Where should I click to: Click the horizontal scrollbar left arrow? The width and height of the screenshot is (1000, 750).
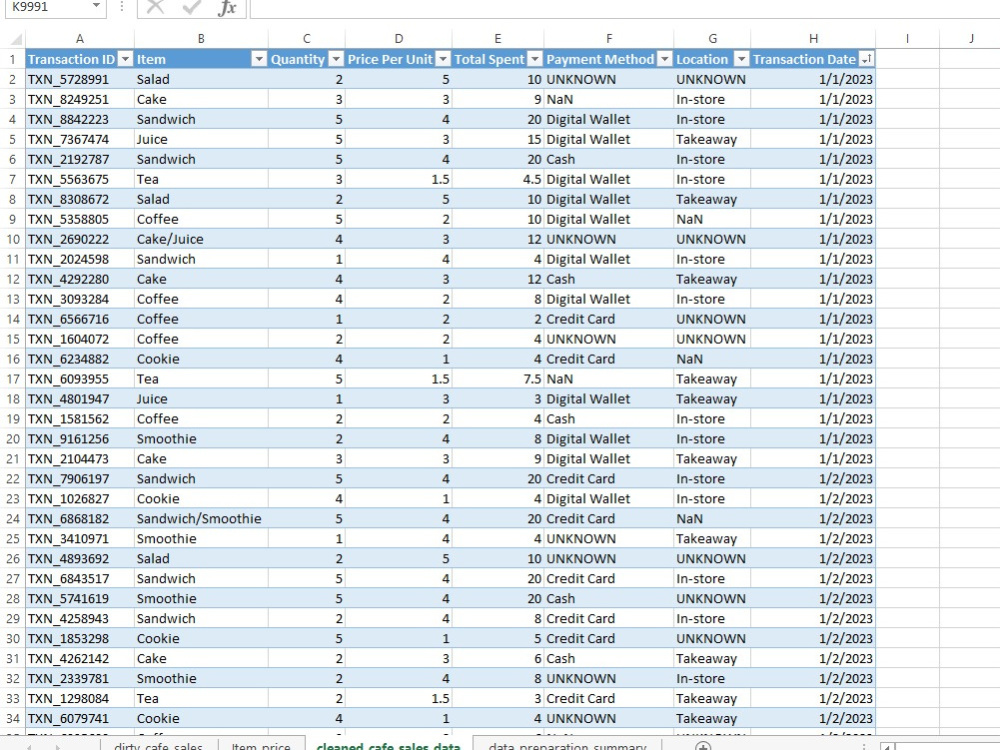point(887,746)
